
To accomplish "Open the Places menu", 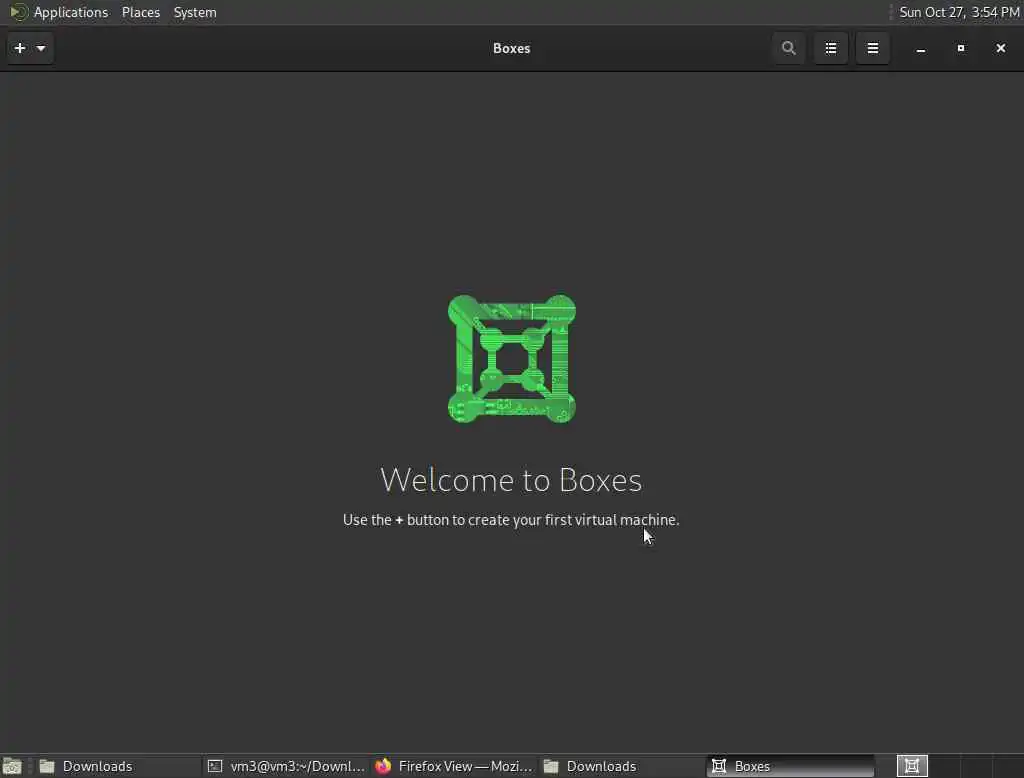I will [x=141, y=12].
